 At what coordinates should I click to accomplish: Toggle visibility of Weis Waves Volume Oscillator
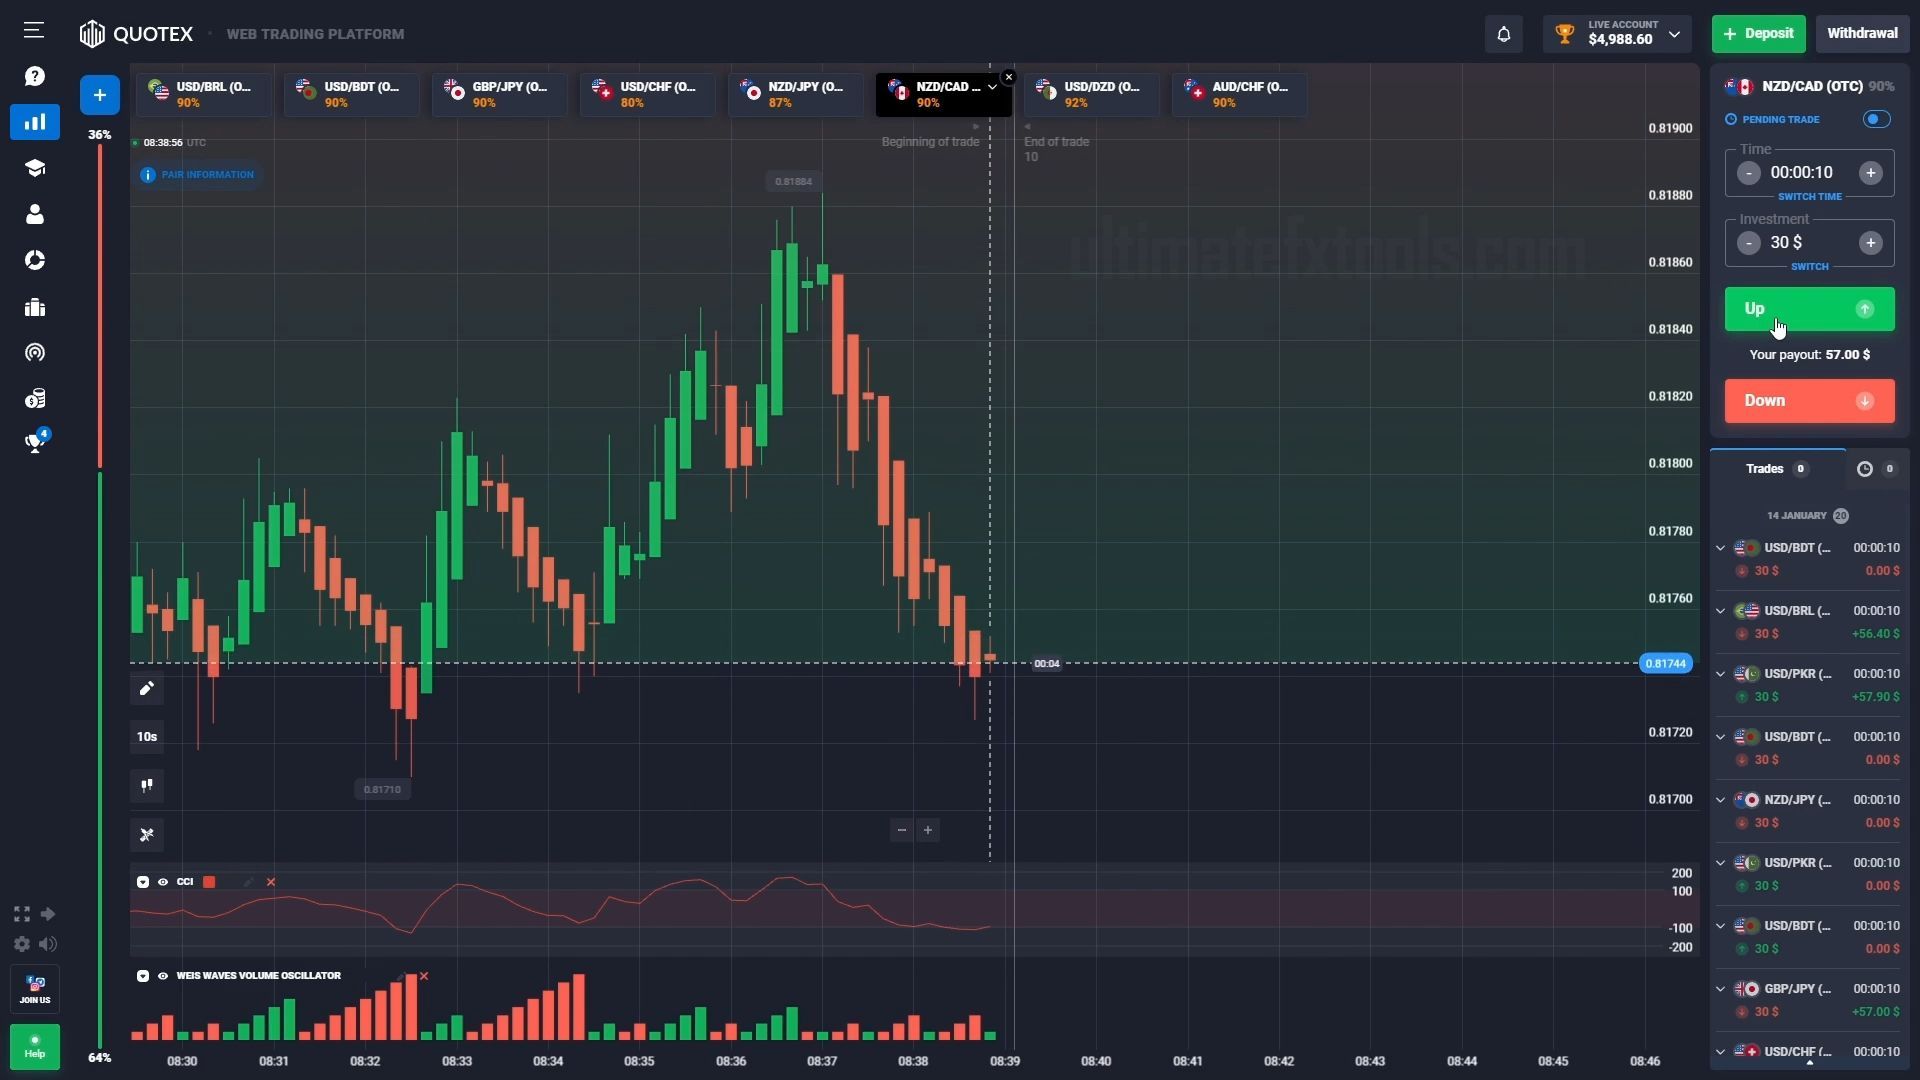click(x=163, y=976)
